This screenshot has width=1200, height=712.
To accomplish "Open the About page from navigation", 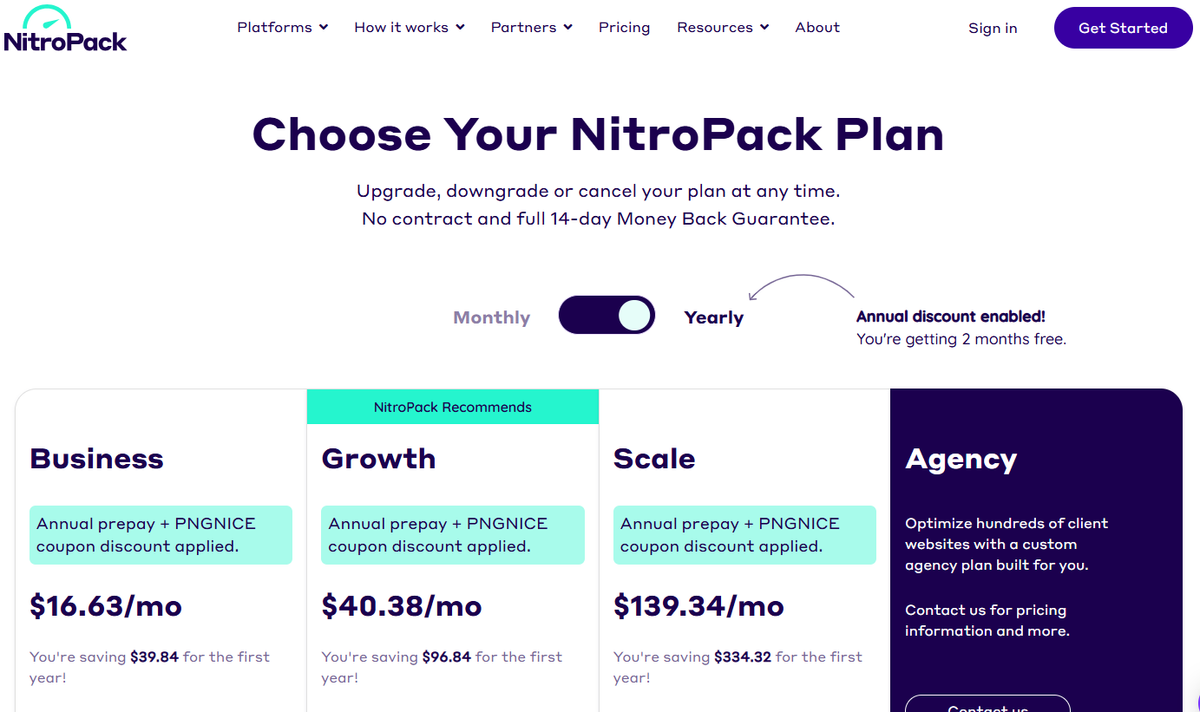I will (817, 27).
